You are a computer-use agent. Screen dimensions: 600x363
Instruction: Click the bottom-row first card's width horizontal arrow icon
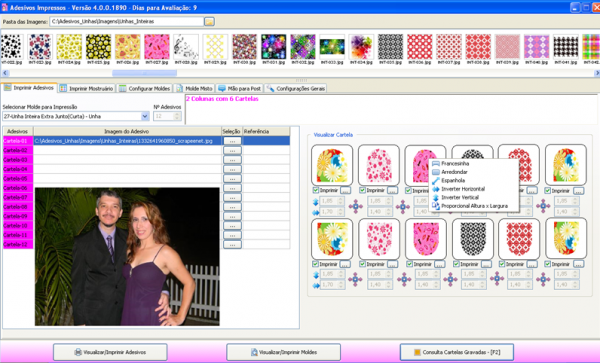coord(316,286)
